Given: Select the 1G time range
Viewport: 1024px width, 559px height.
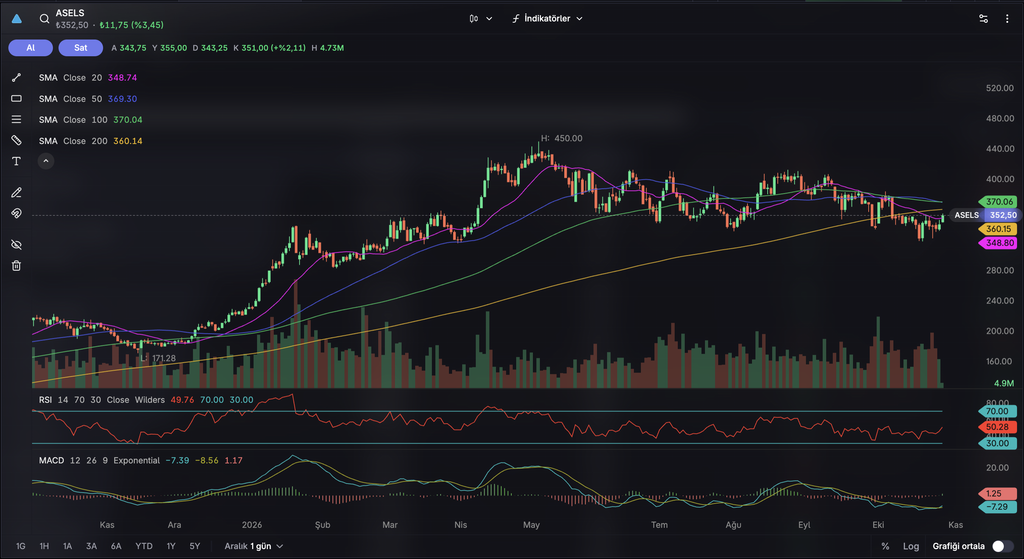Looking at the screenshot, I should click(x=21, y=546).
